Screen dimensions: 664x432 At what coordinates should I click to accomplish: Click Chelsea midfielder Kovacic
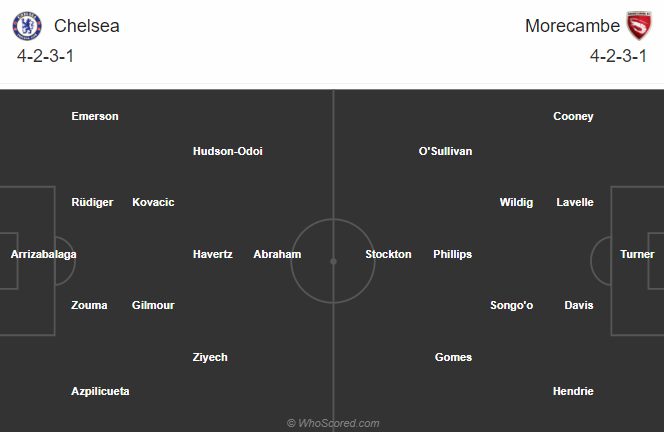(x=153, y=202)
